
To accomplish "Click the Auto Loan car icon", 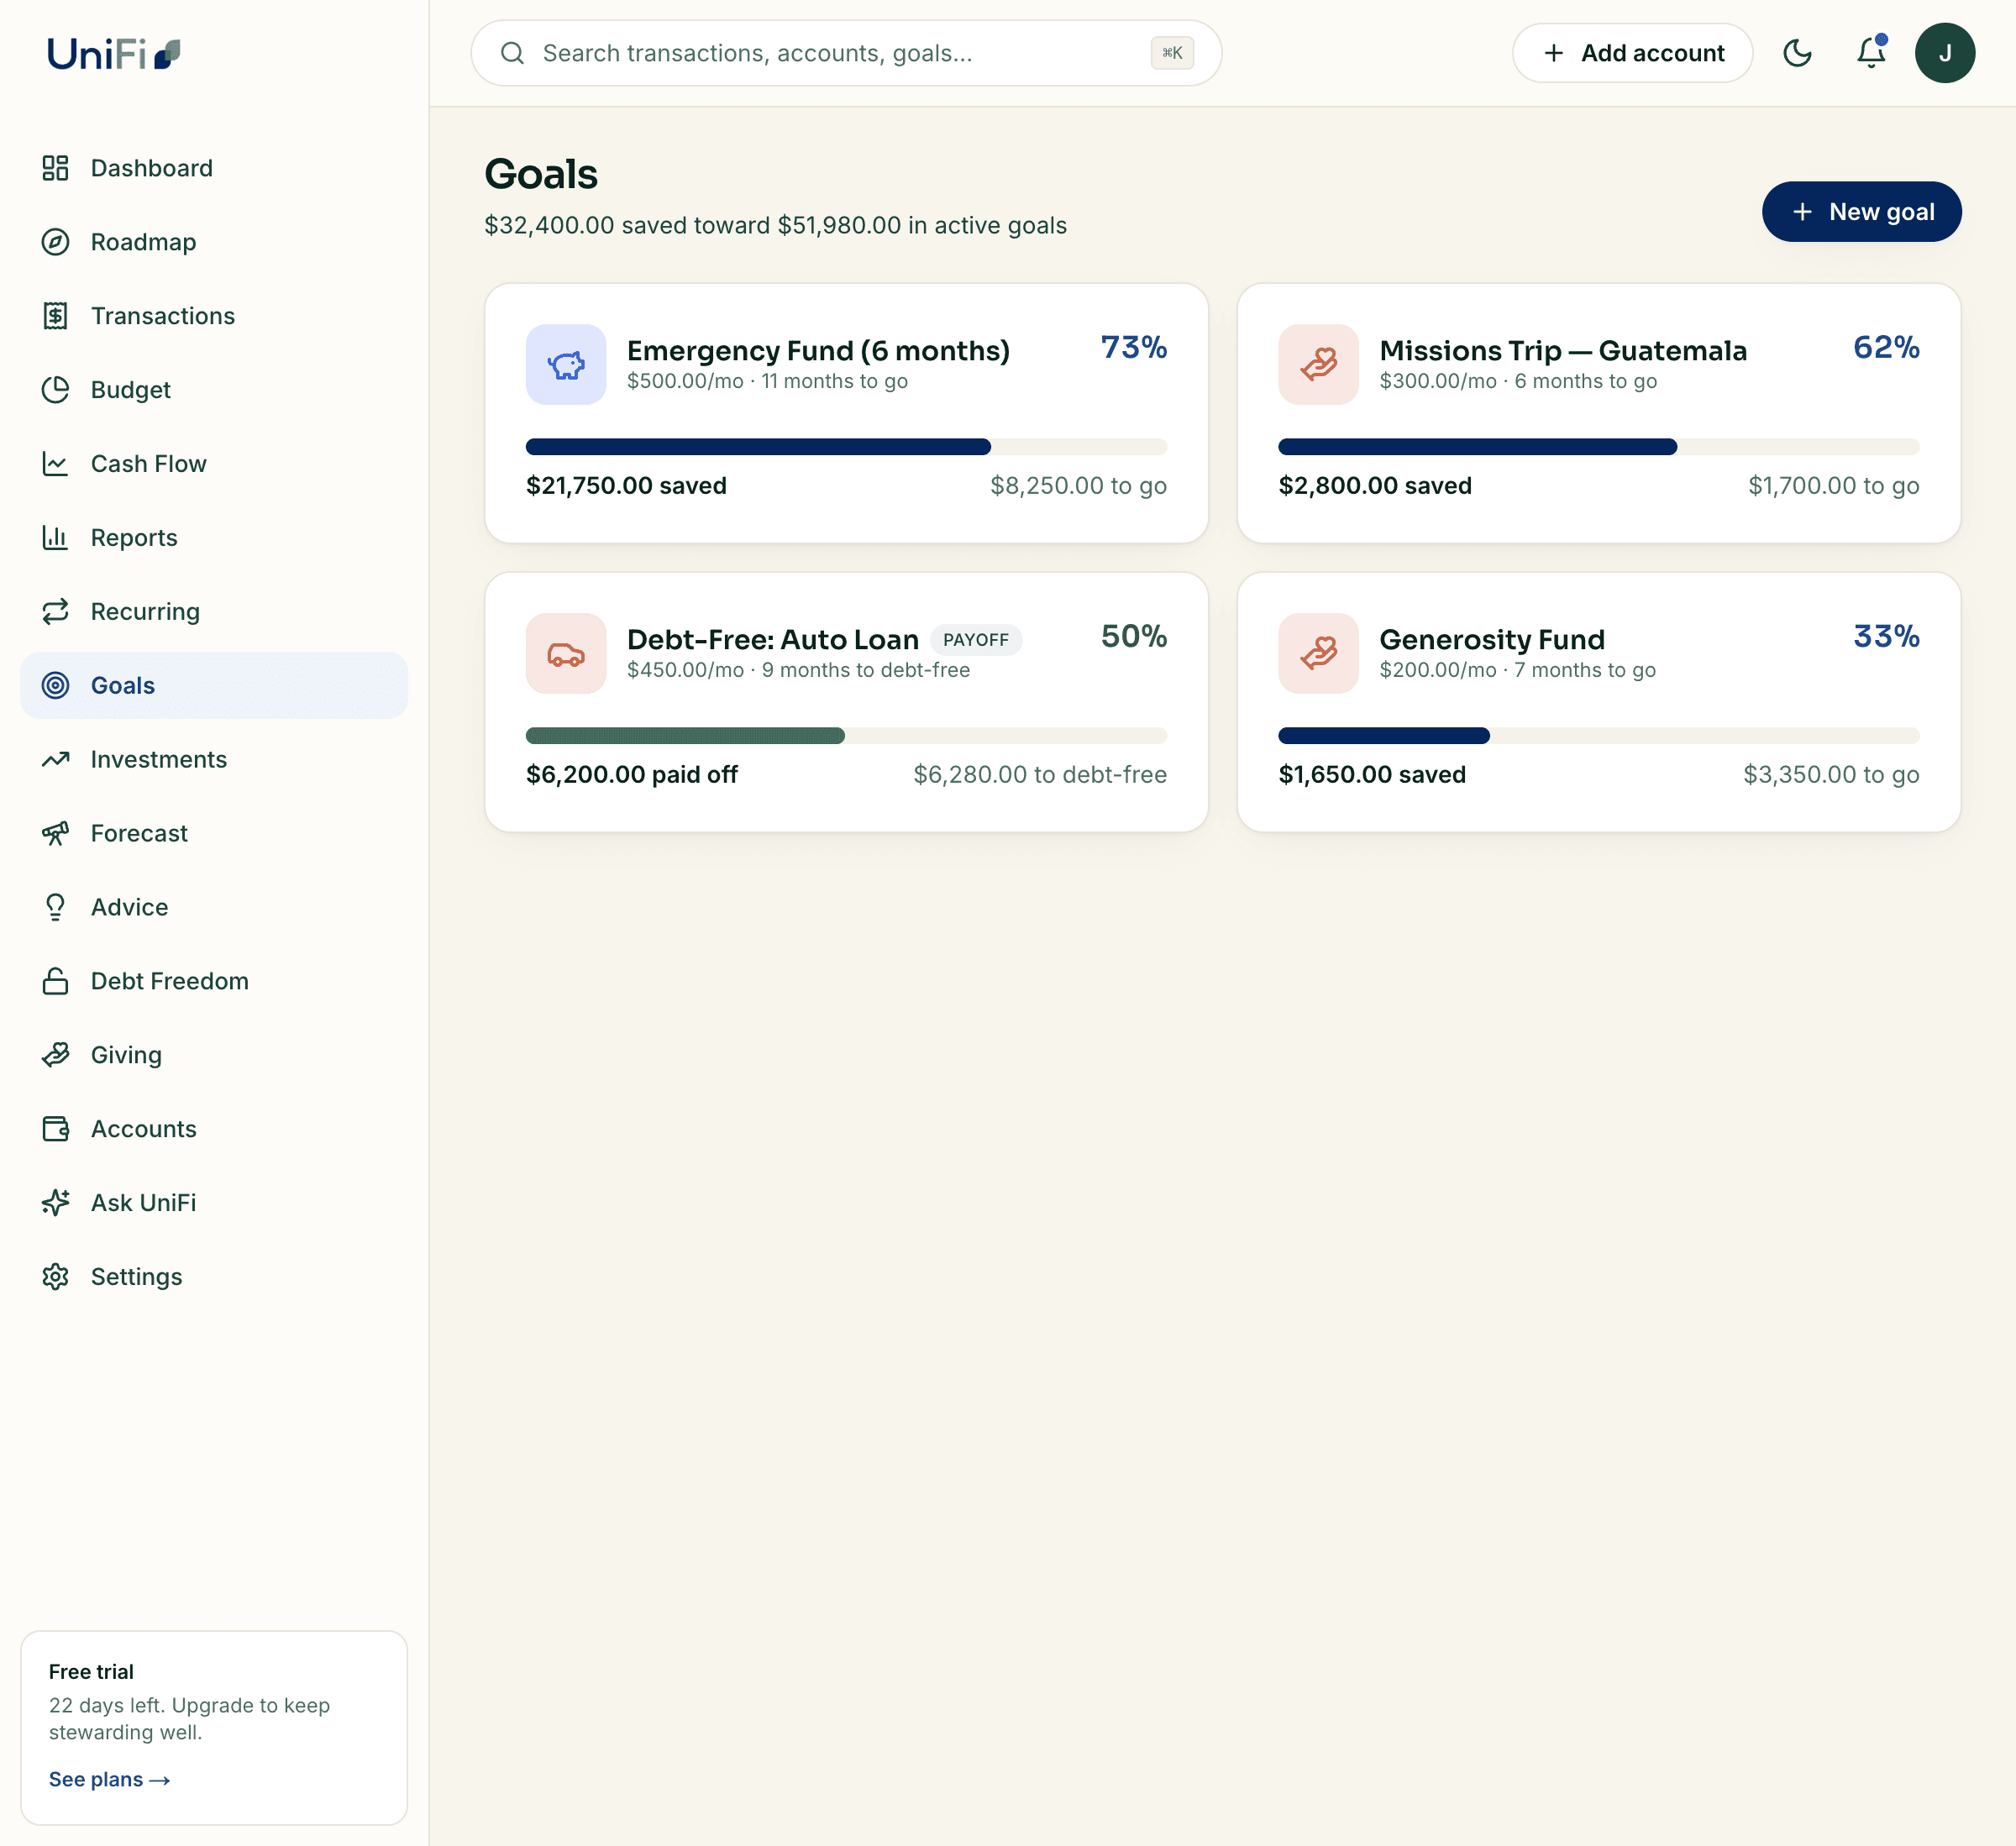I will (x=566, y=653).
